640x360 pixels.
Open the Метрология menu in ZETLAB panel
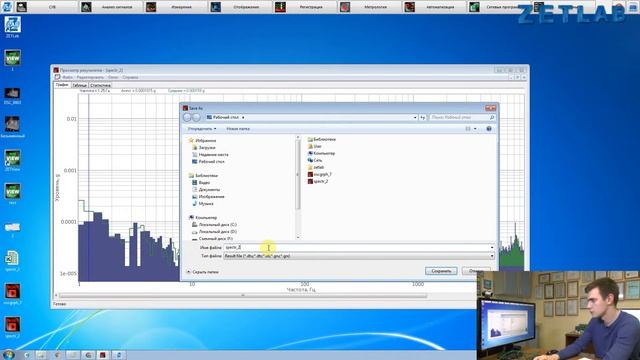375,7
